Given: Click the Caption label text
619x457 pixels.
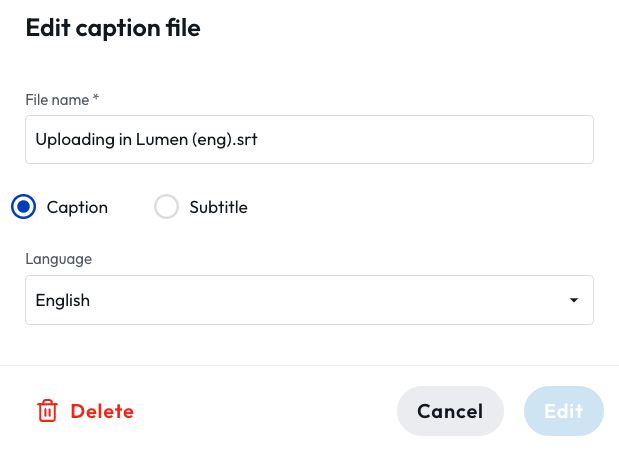Looking at the screenshot, I should (77, 208).
